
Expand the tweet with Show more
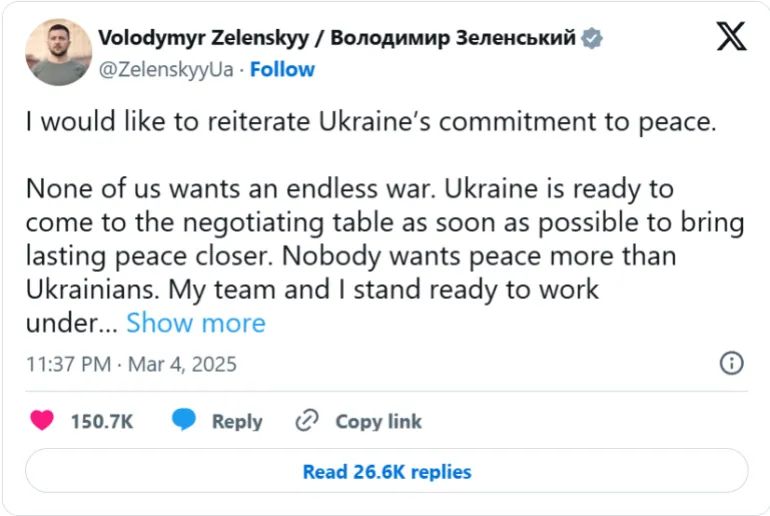(196, 323)
